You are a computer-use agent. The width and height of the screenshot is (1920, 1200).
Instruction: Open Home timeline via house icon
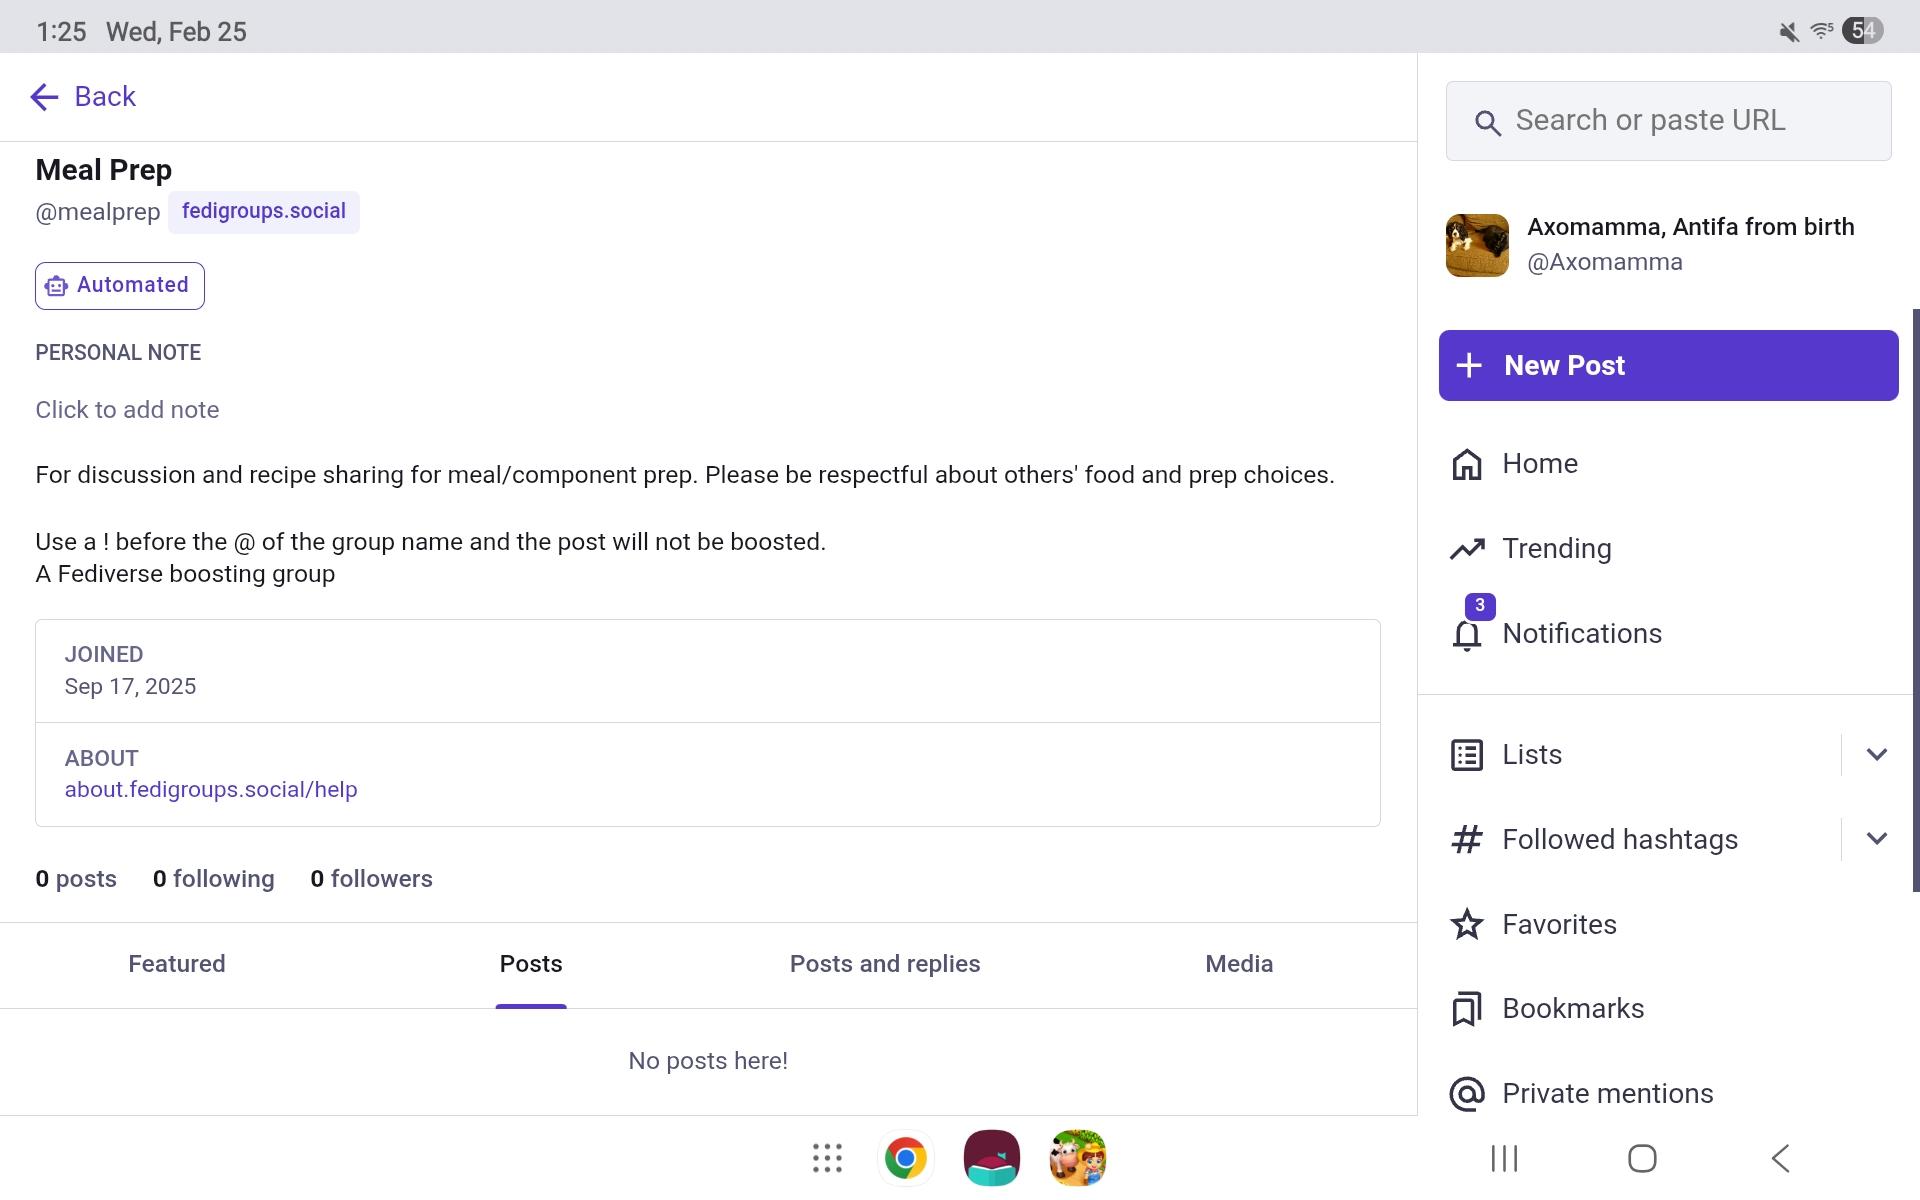1466,463
